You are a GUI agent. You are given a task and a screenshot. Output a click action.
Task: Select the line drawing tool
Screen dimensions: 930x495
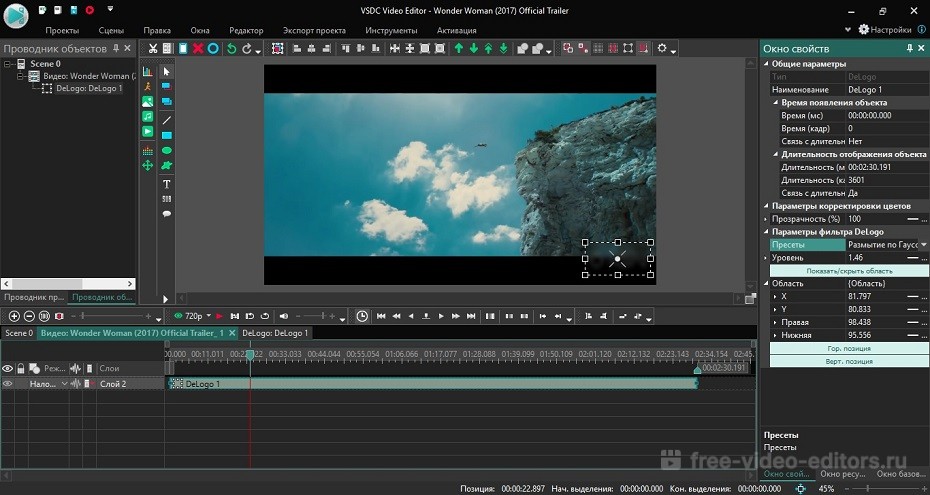(x=166, y=119)
